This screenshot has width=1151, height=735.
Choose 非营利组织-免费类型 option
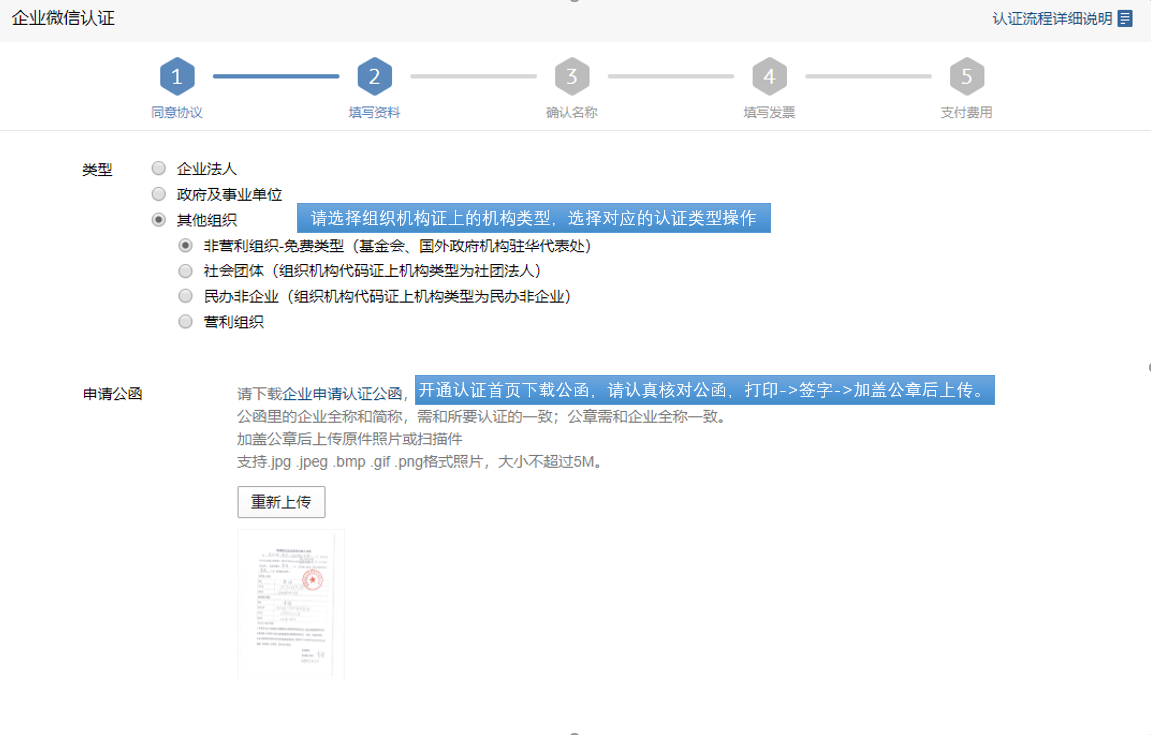tap(185, 245)
